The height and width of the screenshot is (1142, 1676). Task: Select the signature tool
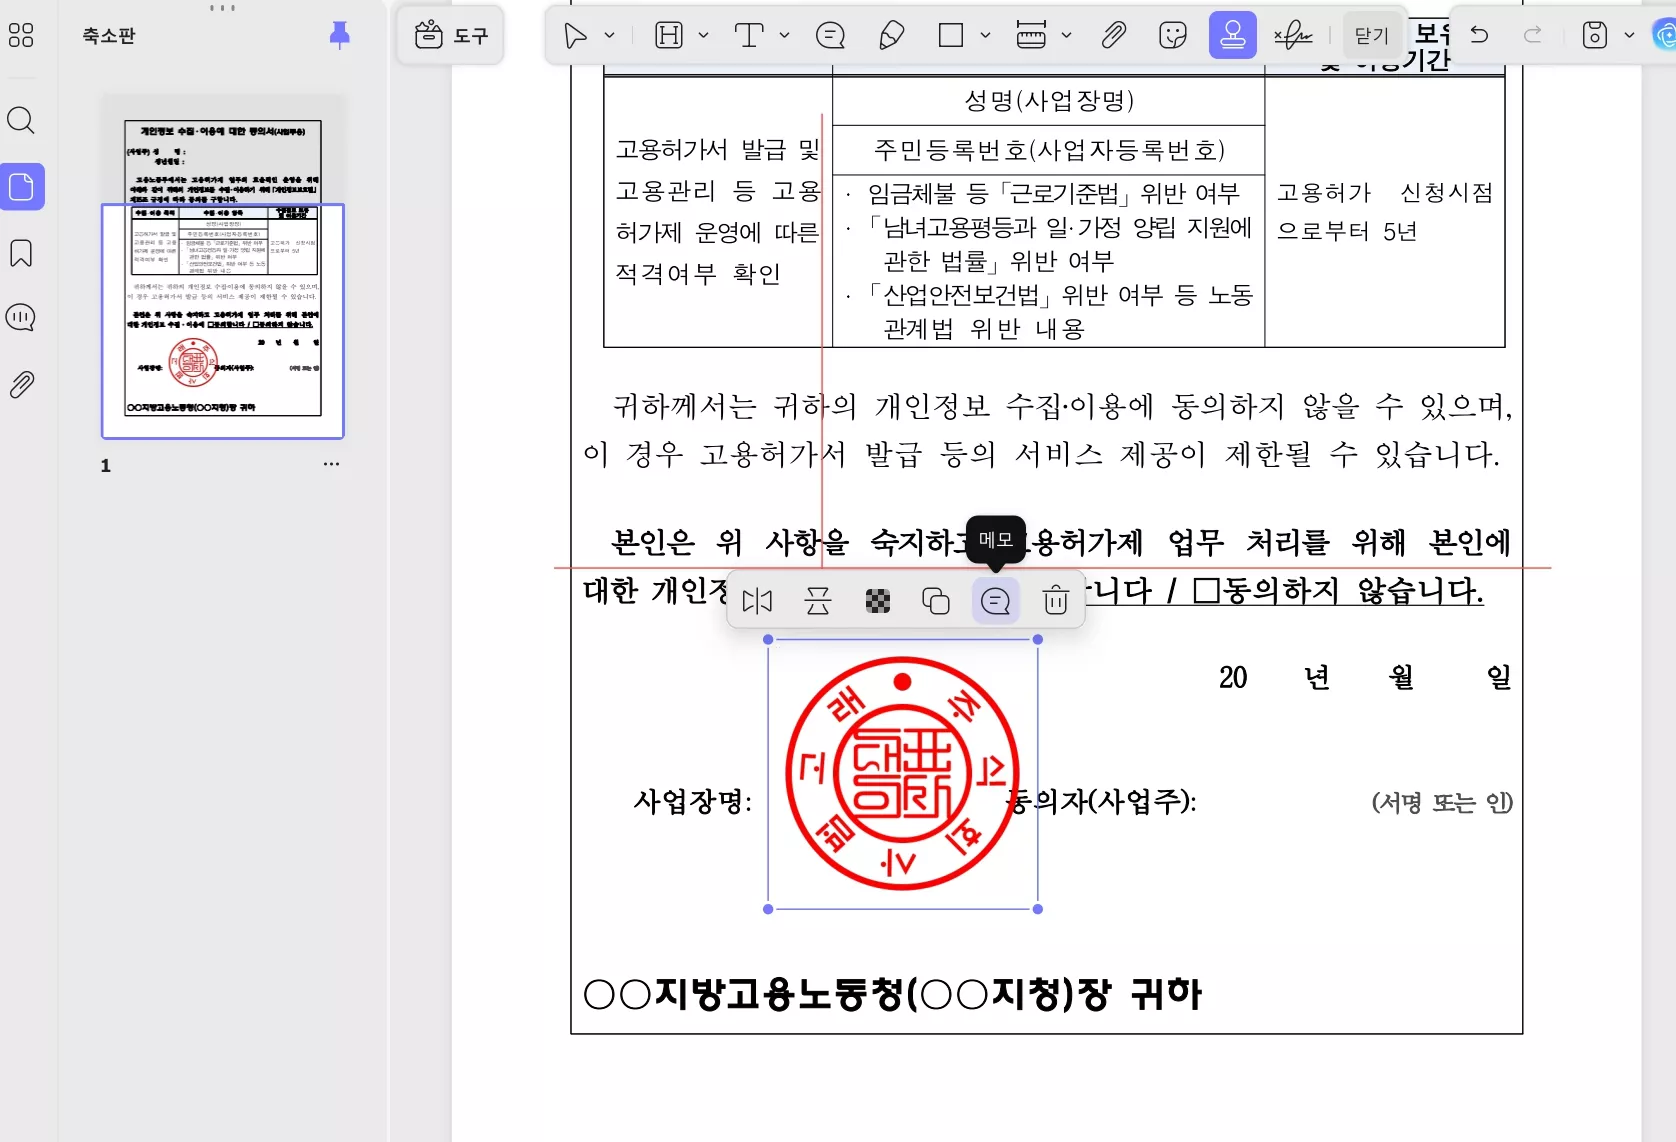1294,35
